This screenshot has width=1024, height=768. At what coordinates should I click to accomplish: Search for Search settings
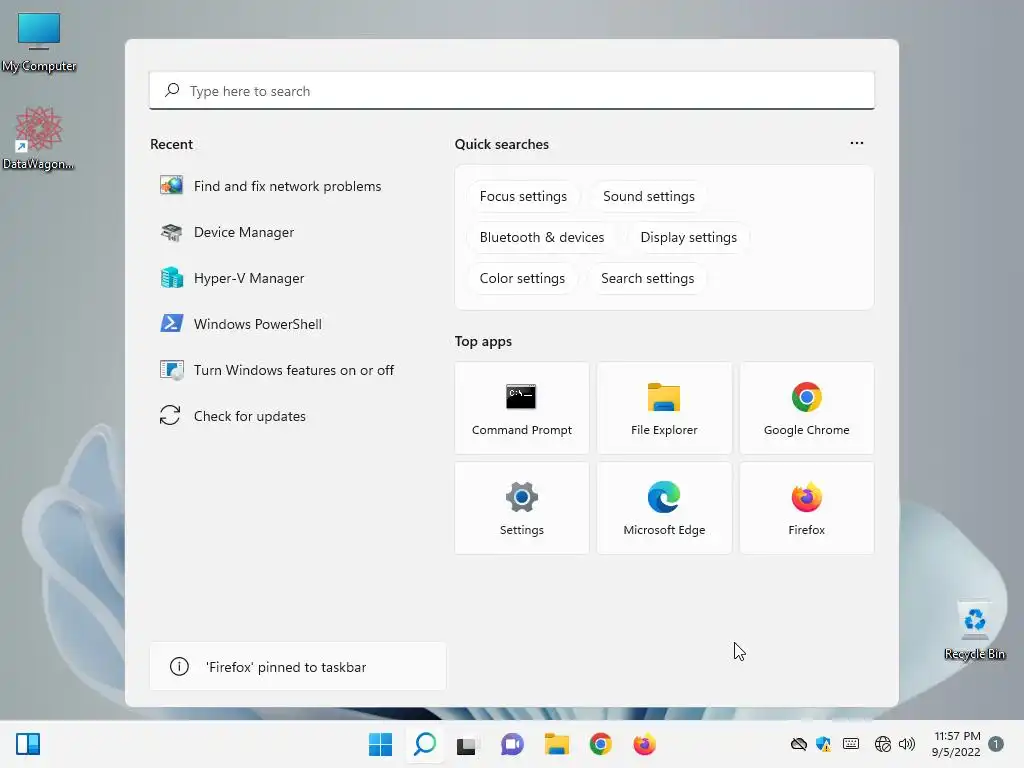(647, 278)
